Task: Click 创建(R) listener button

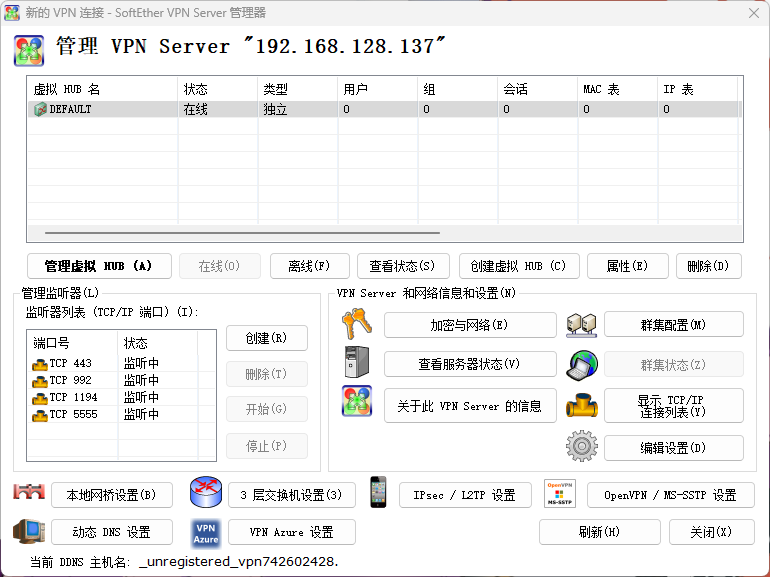Action: [267, 338]
